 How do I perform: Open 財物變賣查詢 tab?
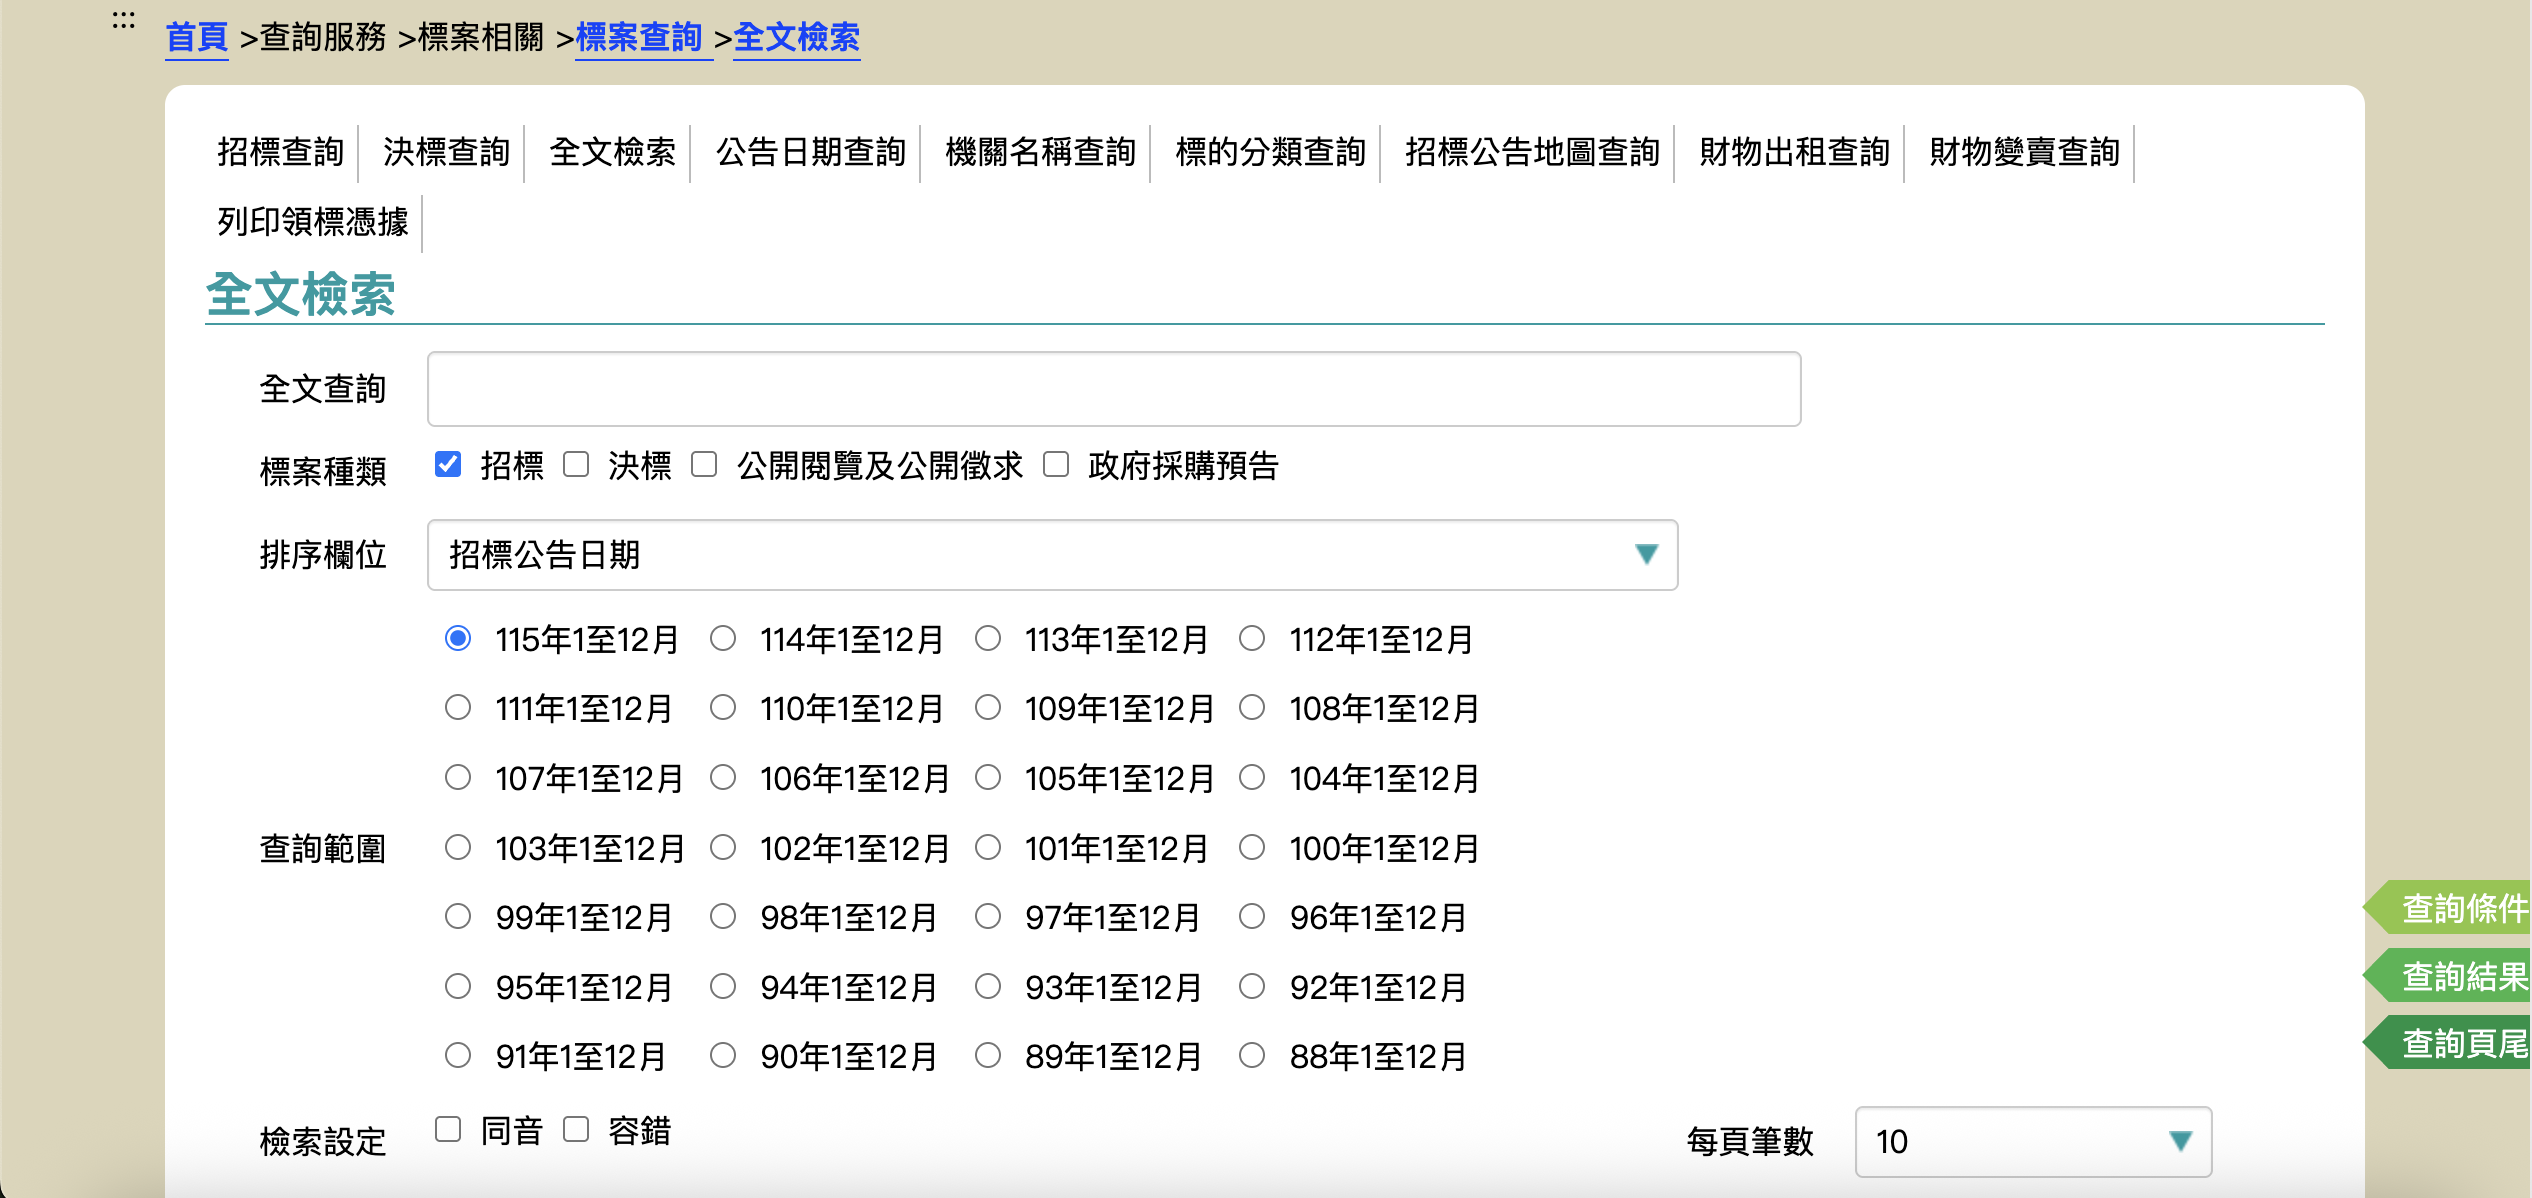2025,152
